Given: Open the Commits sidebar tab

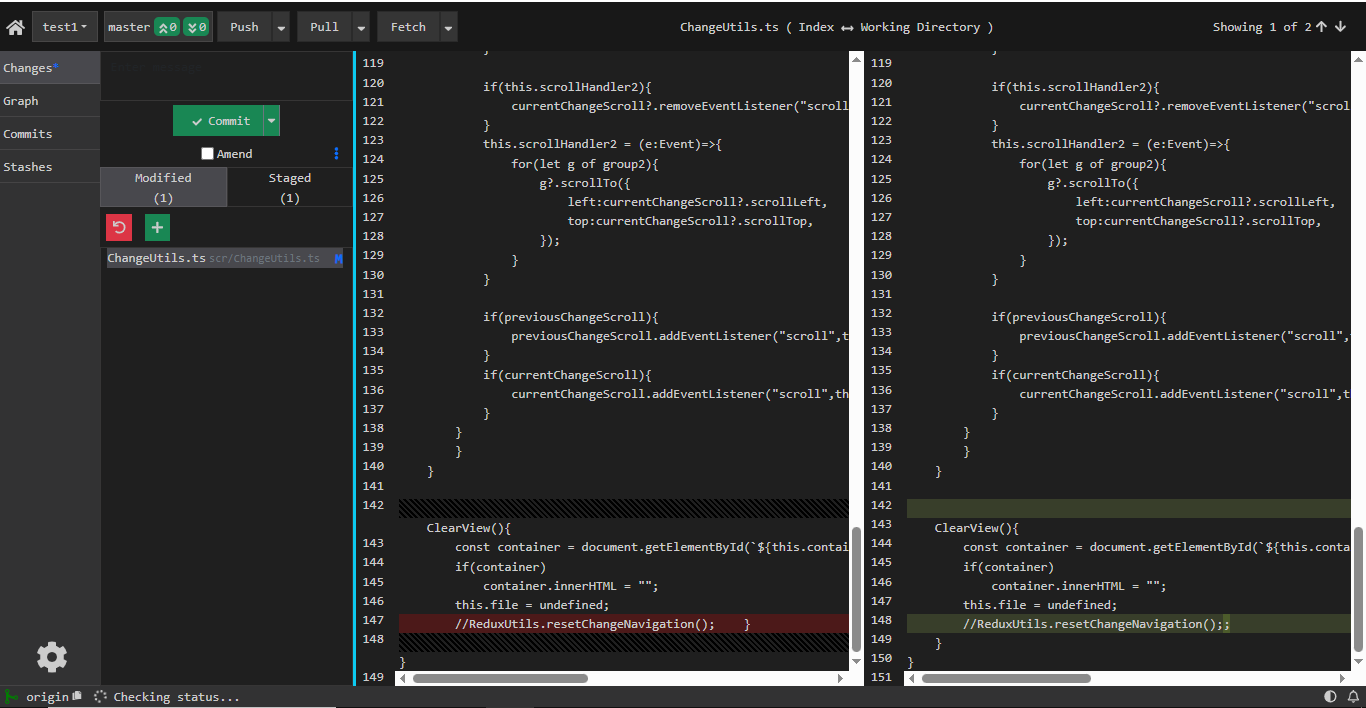Looking at the screenshot, I should (50, 134).
